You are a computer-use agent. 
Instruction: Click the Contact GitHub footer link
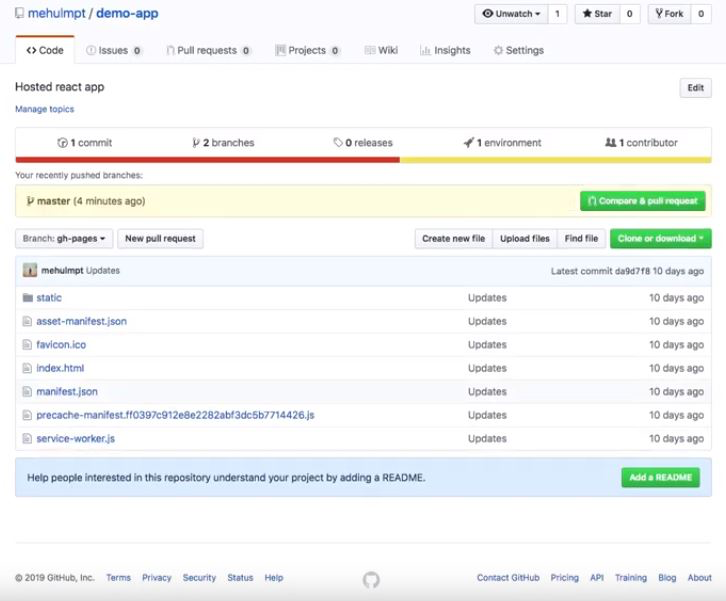pos(508,578)
